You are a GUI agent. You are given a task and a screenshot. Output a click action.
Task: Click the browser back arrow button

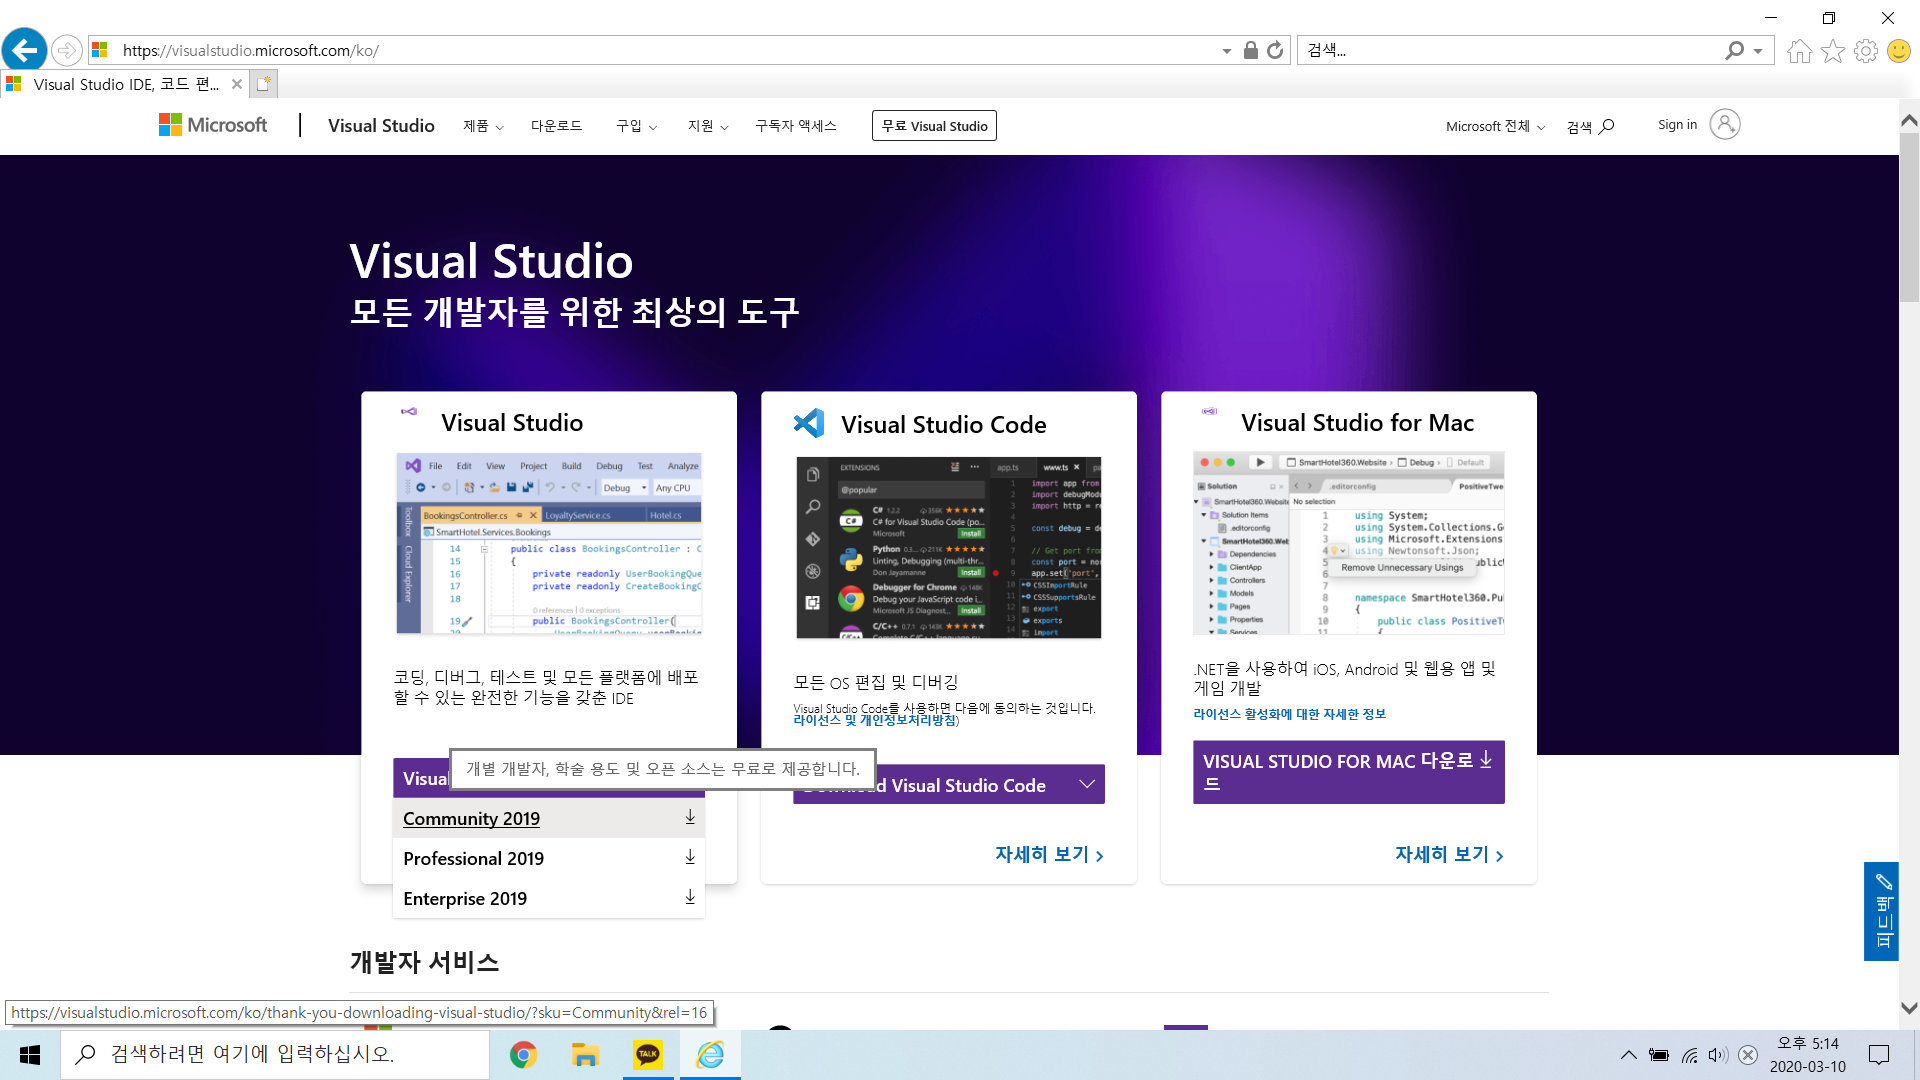[24, 50]
